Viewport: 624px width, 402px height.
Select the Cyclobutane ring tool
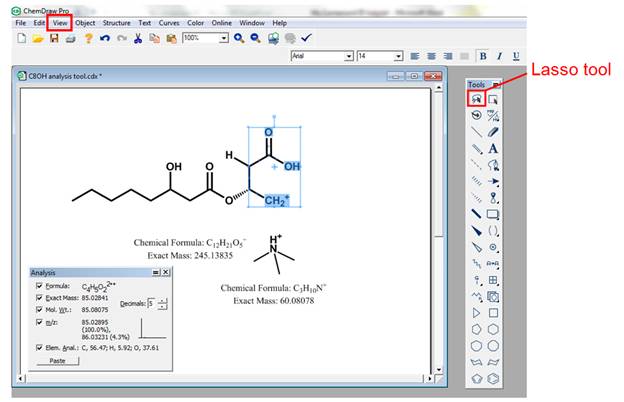coord(493,313)
